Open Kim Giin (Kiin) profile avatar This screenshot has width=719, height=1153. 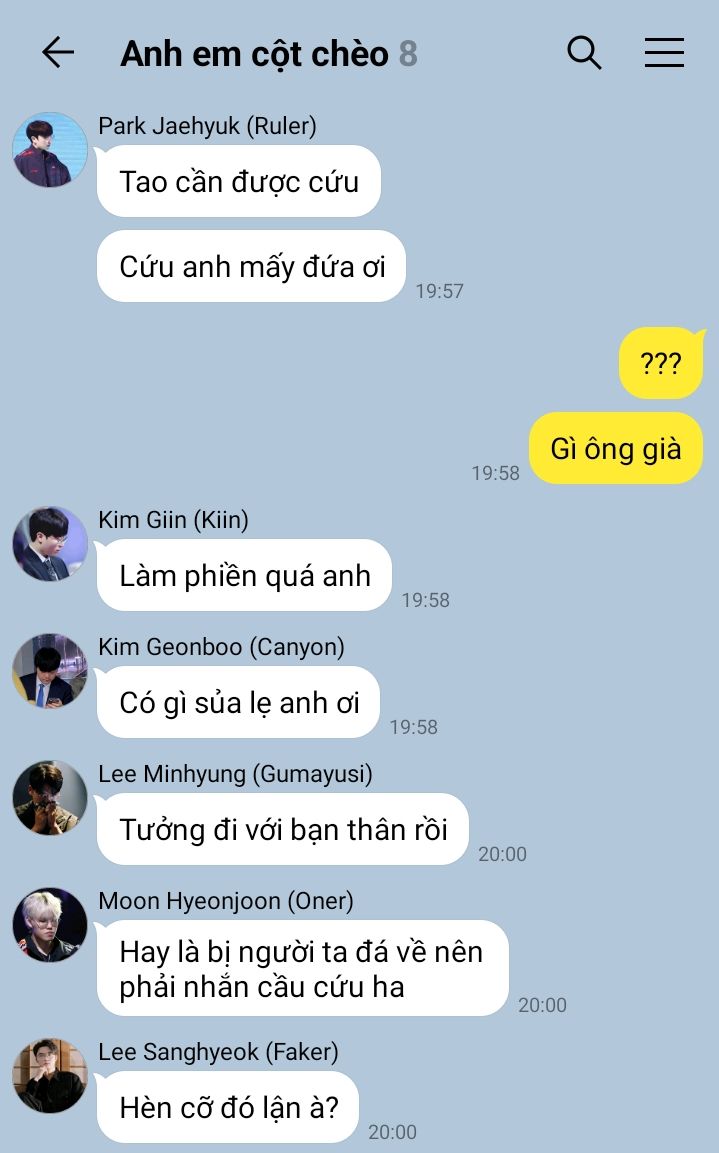coord(50,543)
